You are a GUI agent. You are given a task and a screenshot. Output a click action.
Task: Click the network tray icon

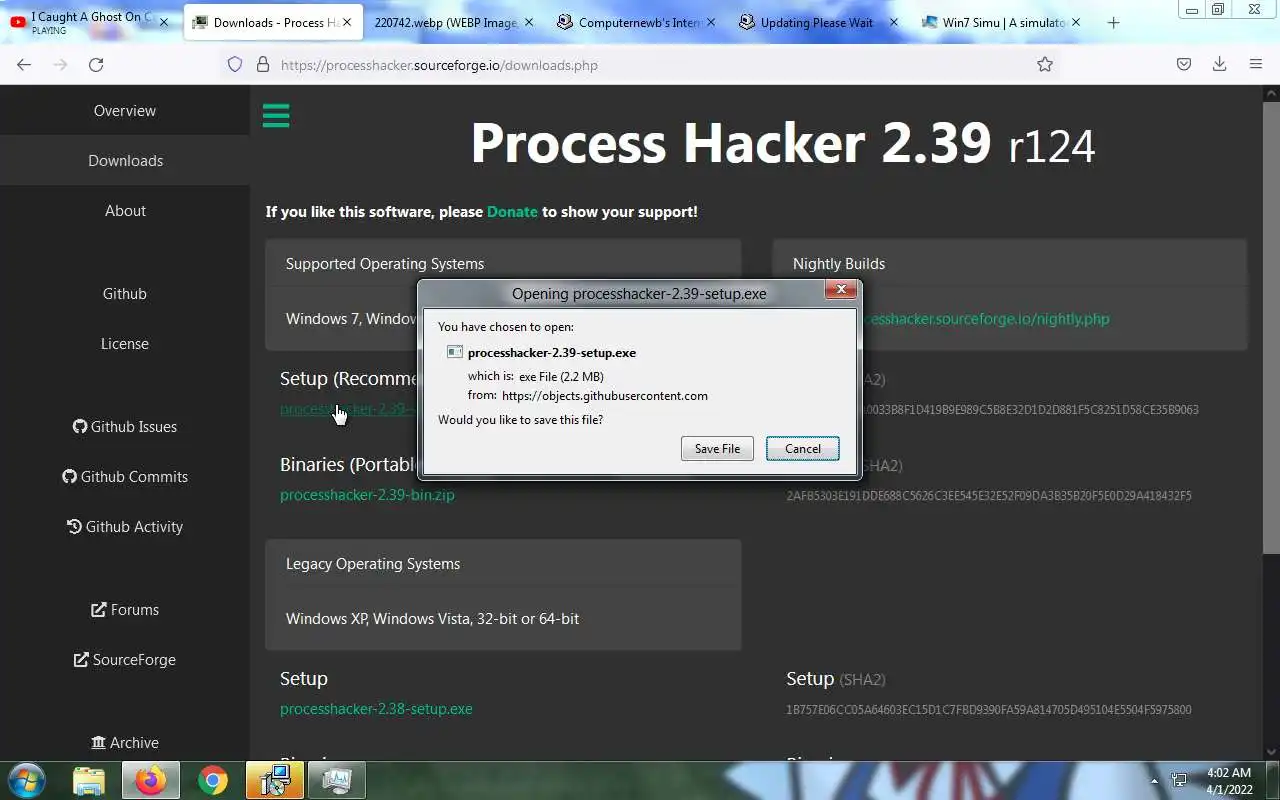[x=1179, y=781]
